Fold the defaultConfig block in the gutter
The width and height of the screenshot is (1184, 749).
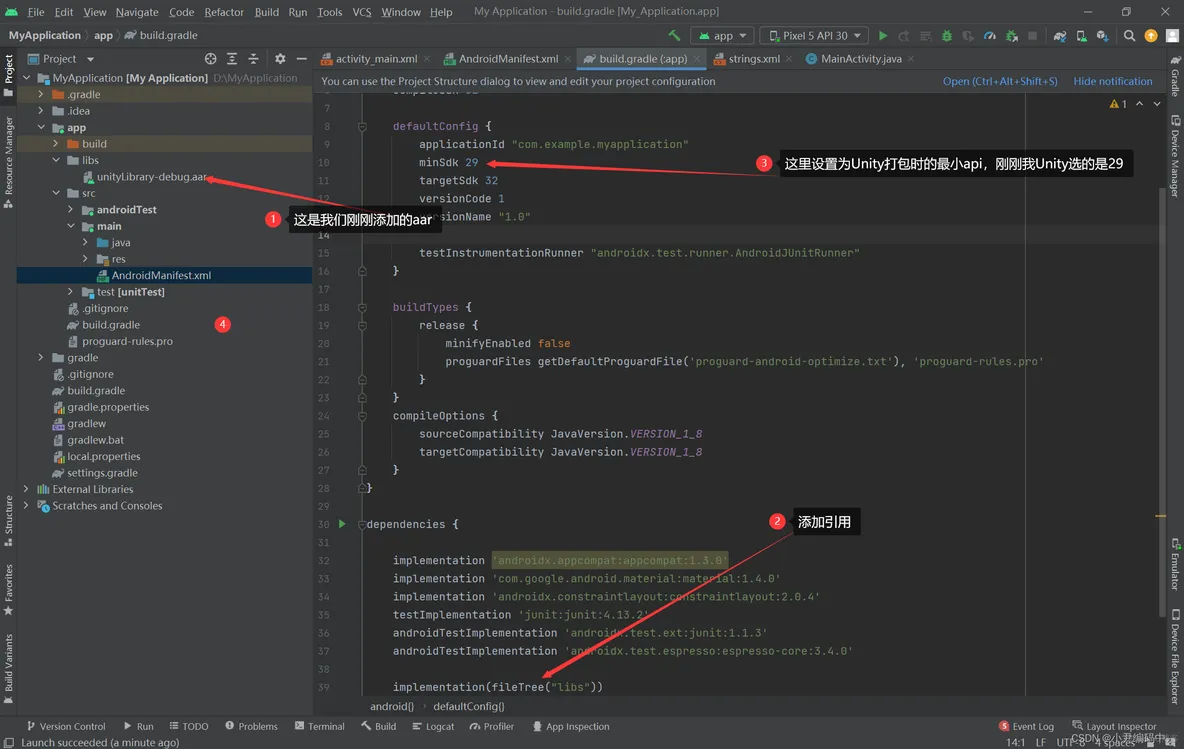coord(362,126)
